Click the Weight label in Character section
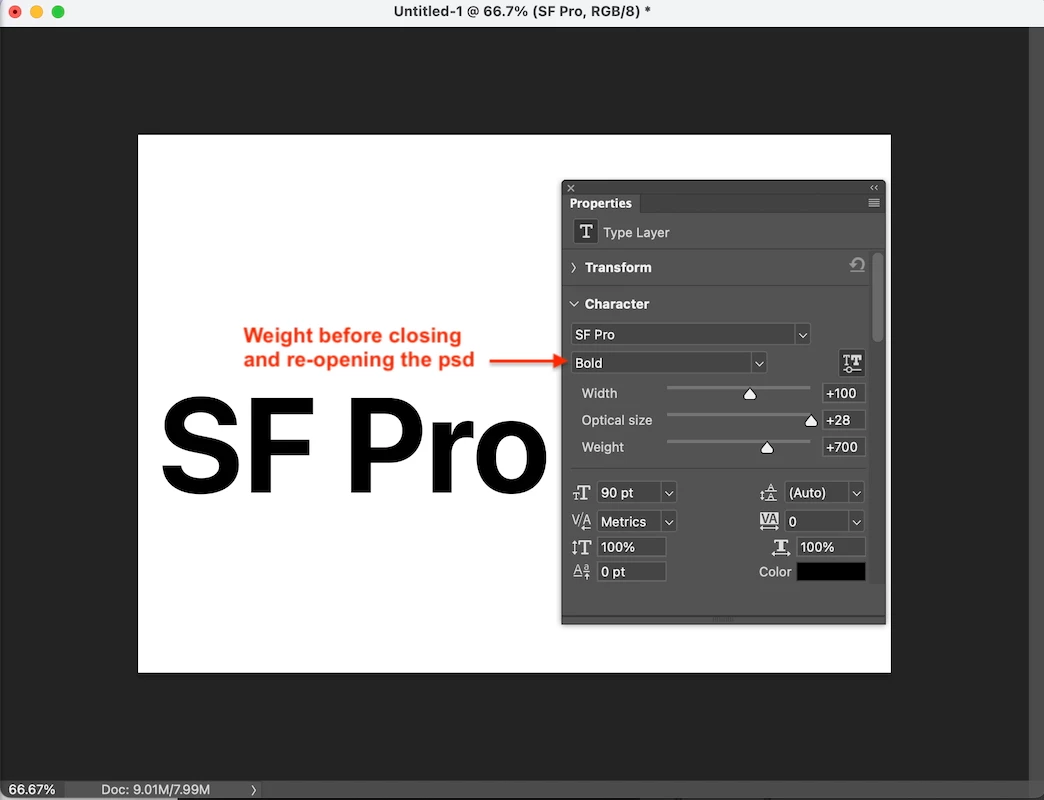 603,447
